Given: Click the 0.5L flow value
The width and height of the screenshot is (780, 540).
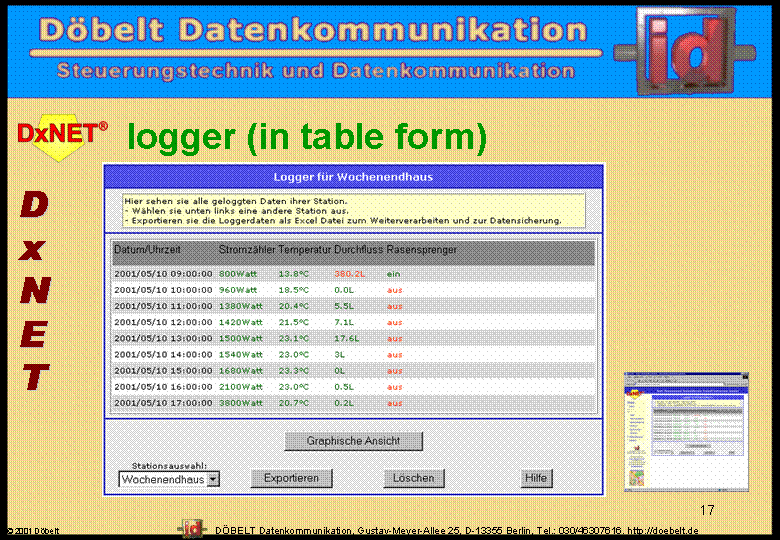Looking at the screenshot, I should pos(344,387).
